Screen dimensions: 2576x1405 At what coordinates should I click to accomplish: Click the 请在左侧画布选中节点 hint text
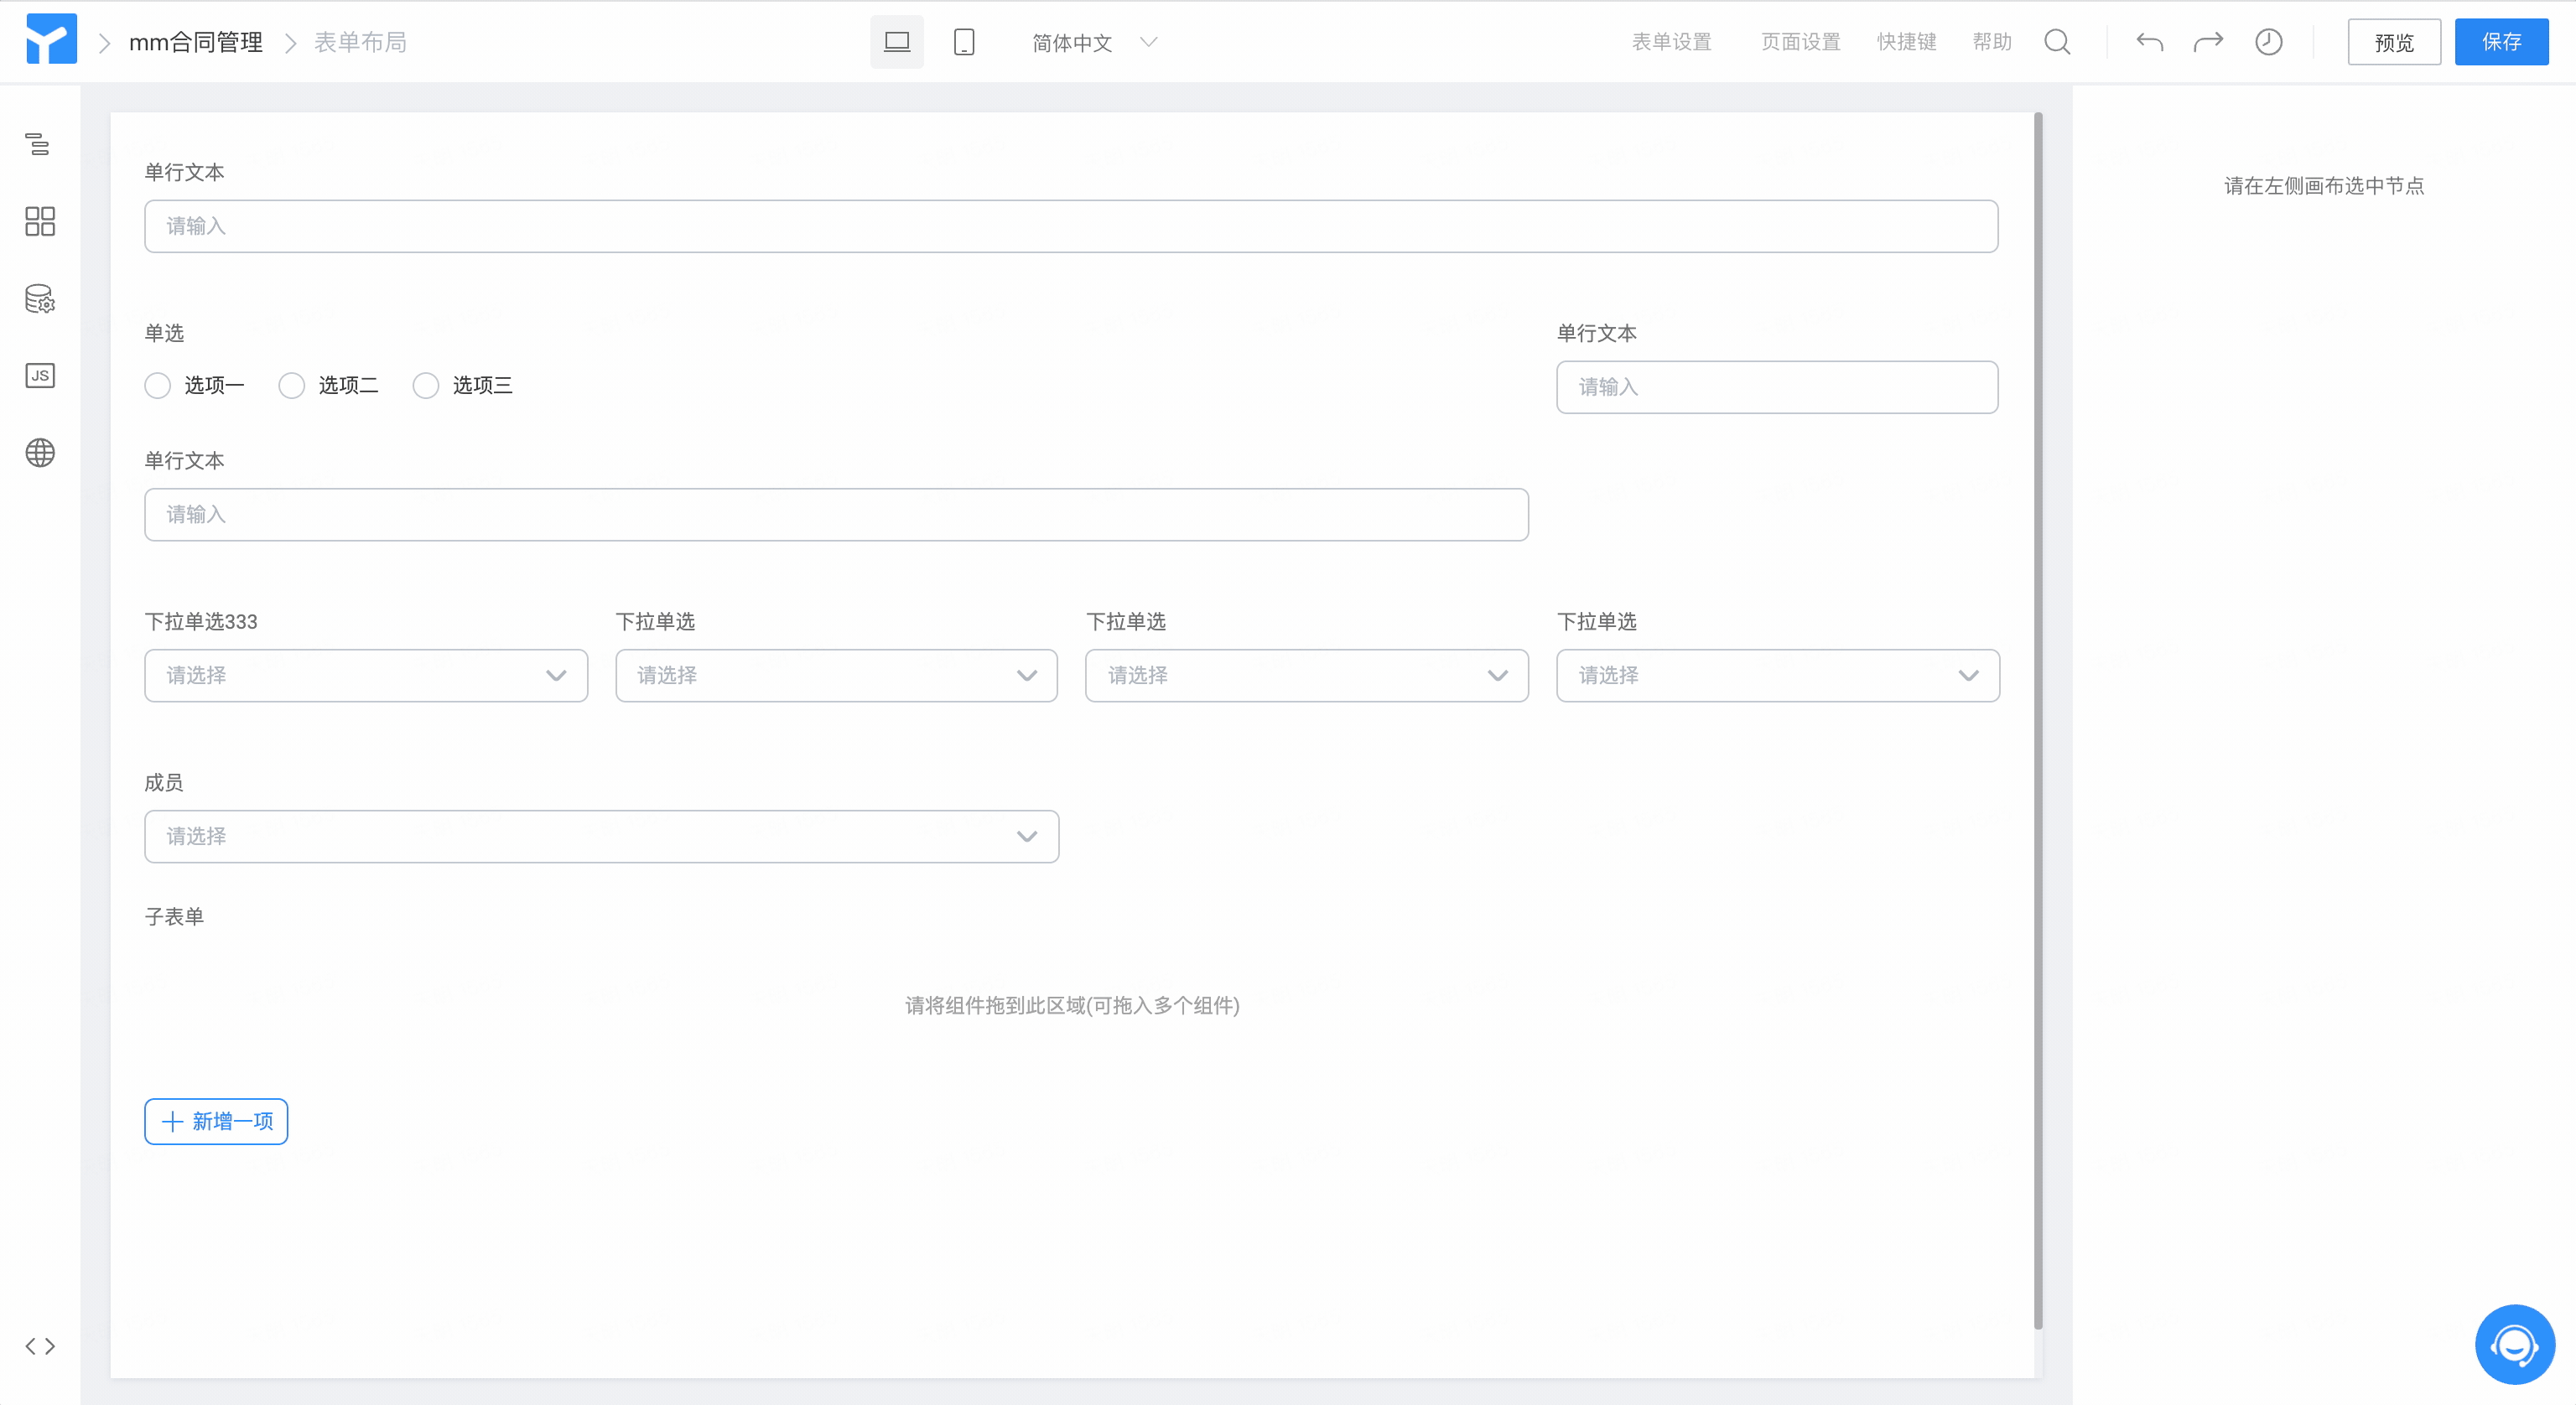point(2324,186)
